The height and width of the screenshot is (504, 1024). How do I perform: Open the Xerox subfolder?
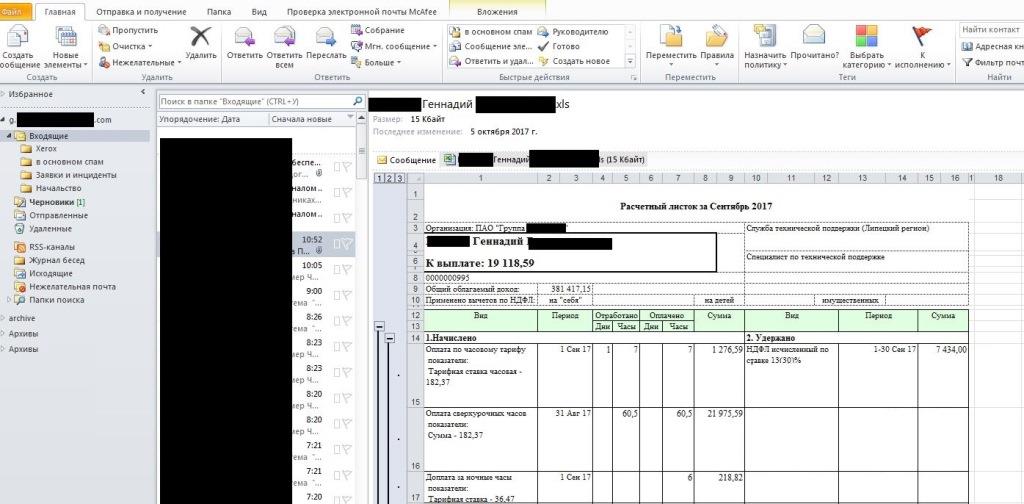(39, 149)
